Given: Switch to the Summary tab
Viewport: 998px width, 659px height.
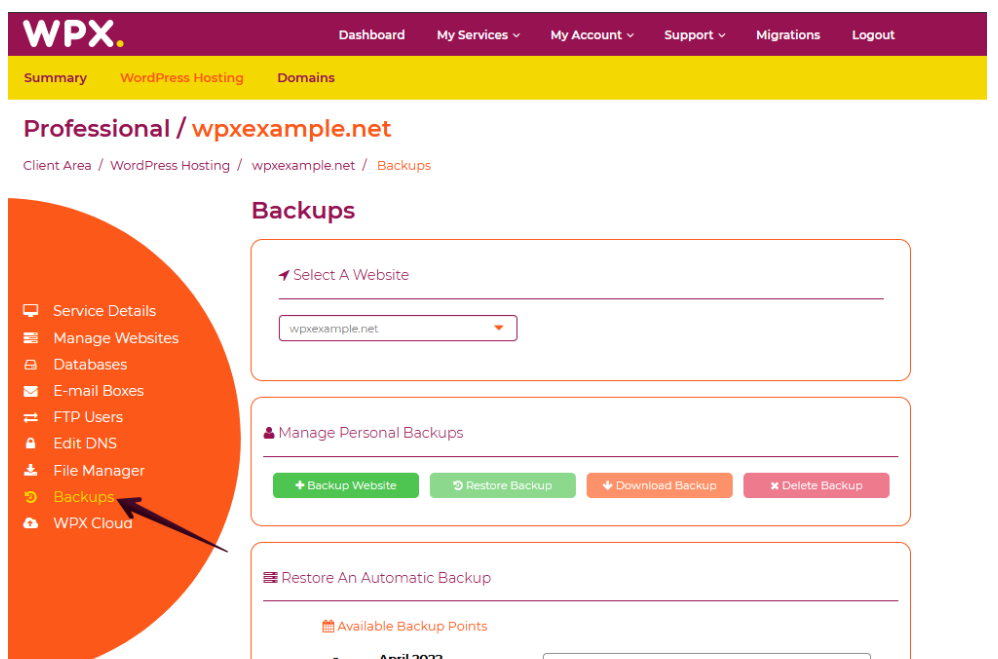Looking at the screenshot, I should 55,78.
